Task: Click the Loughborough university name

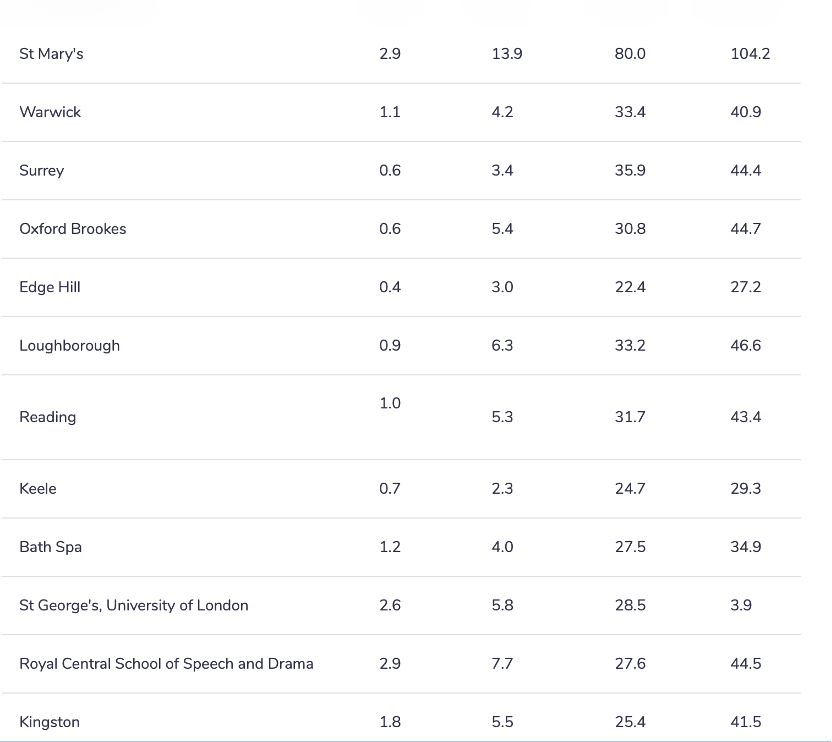Action: [x=70, y=346]
